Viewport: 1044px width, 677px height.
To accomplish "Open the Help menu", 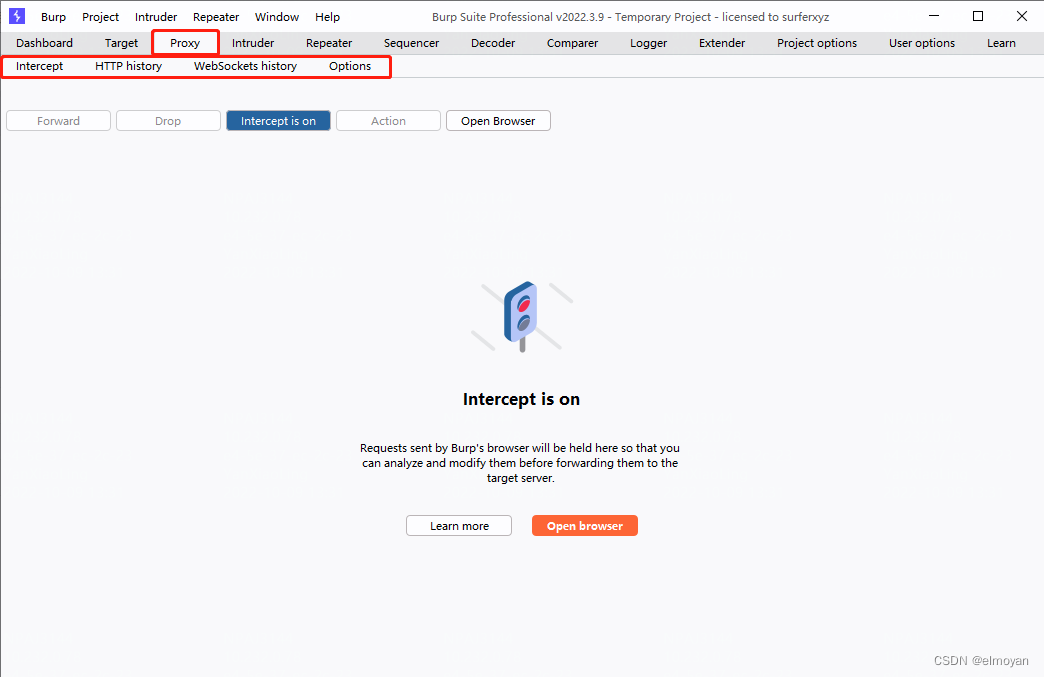I will [x=328, y=17].
